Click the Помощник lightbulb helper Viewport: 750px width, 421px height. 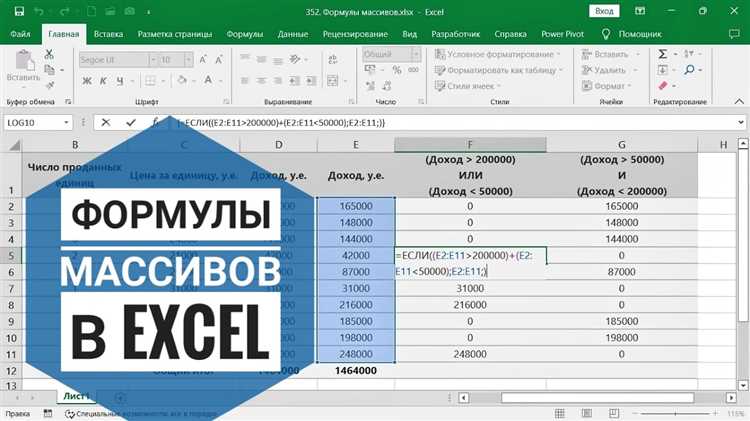coord(632,34)
